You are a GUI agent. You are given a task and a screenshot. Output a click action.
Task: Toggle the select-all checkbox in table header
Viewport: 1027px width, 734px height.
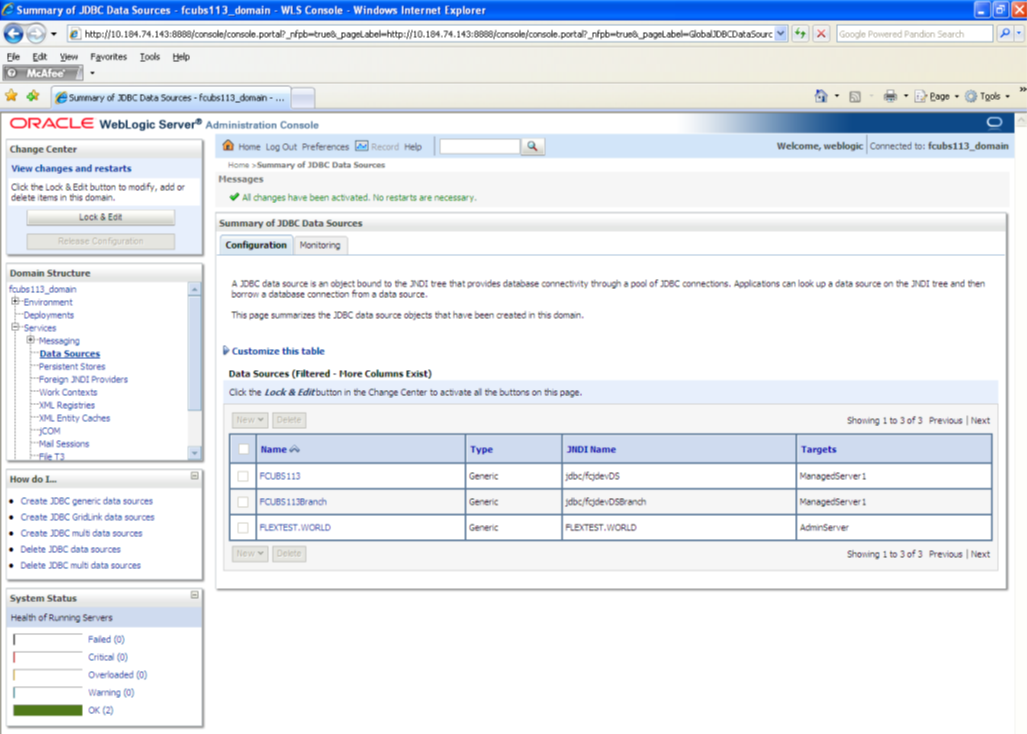[x=244, y=449]
